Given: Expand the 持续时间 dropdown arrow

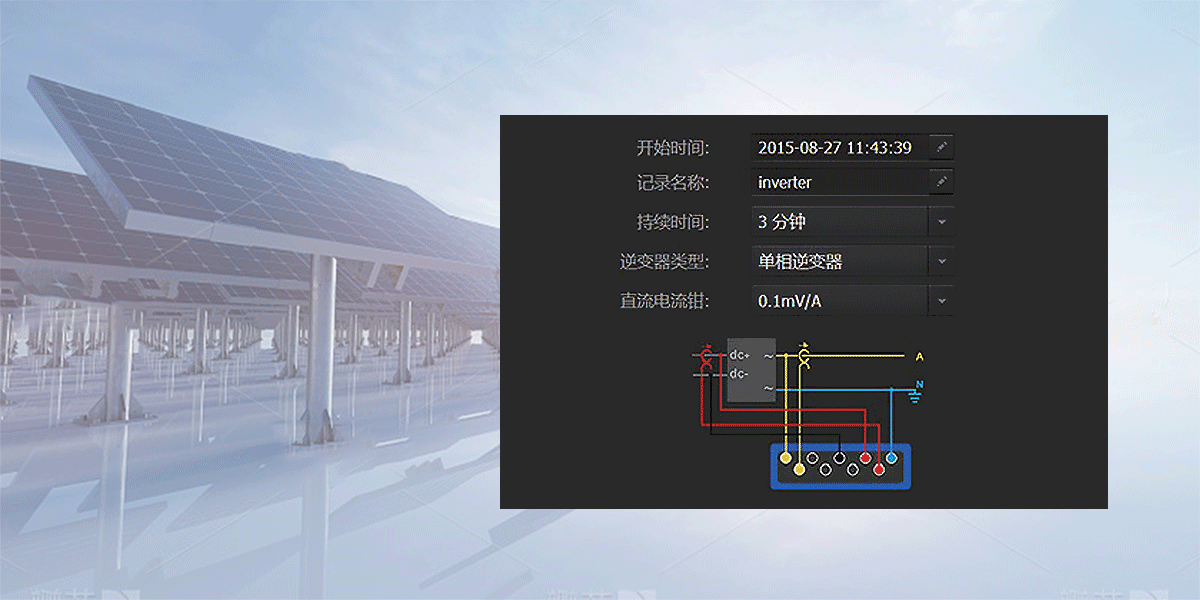Looking at the screenshot, I should (941, 222).
